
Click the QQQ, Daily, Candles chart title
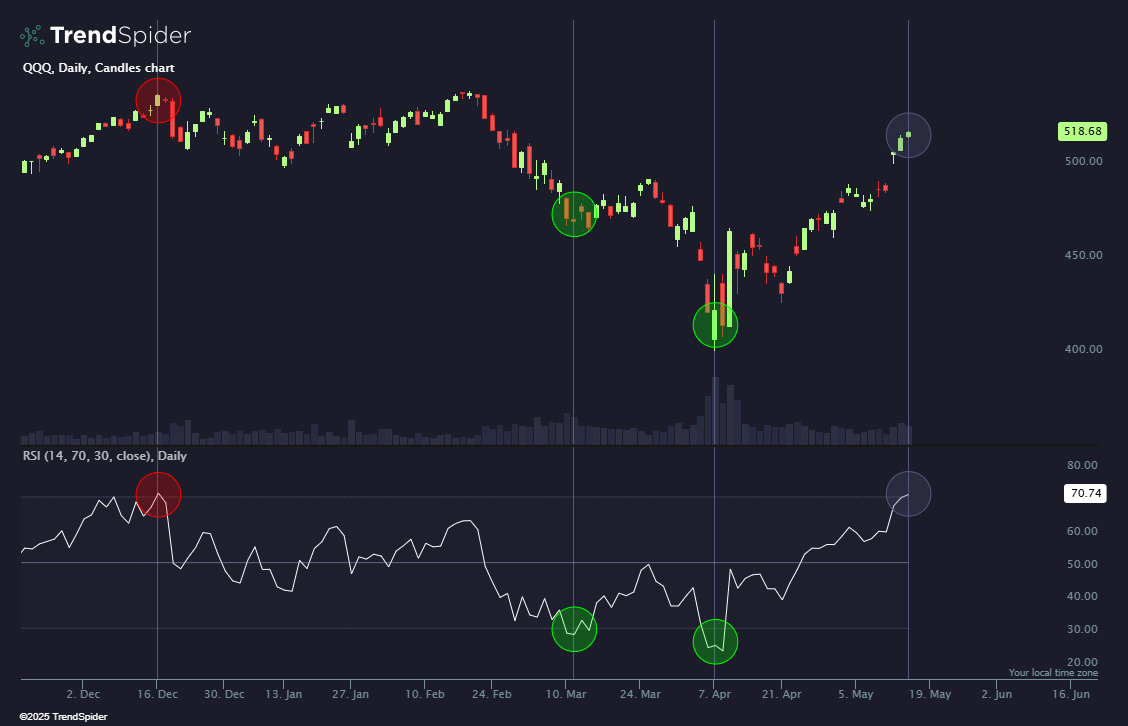pyautogui.click(x=99, y=68)
